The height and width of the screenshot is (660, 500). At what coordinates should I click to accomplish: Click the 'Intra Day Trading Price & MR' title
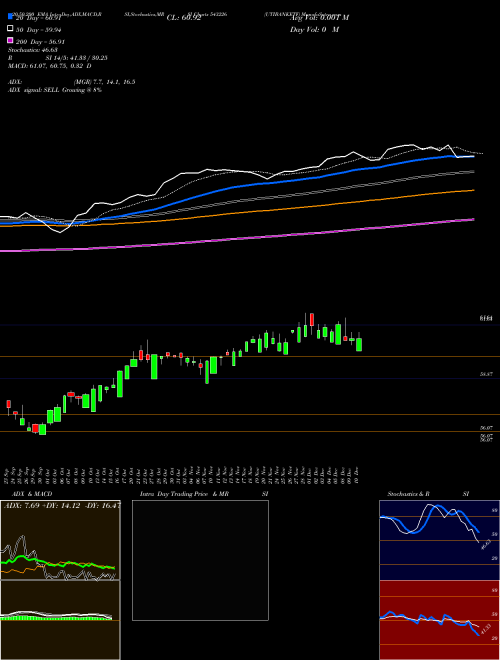(x=185, y=494)
